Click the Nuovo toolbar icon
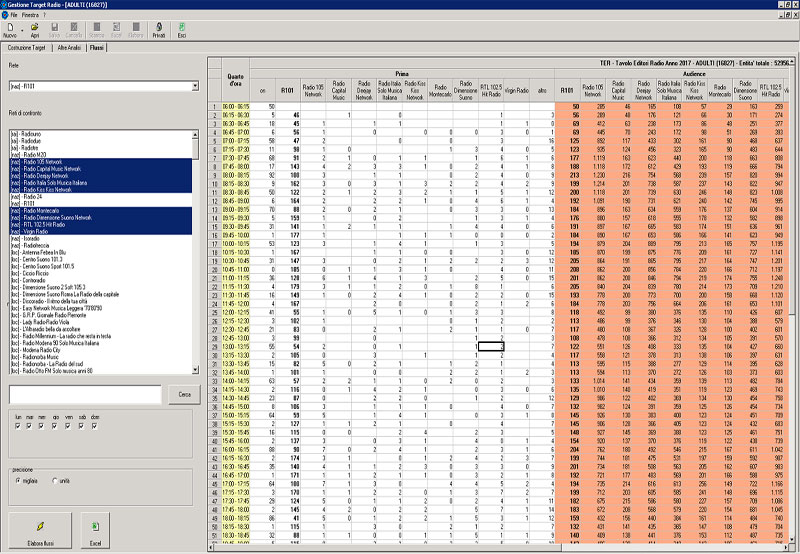The height and width of the screenshot is (554, 800). [10, 30]
